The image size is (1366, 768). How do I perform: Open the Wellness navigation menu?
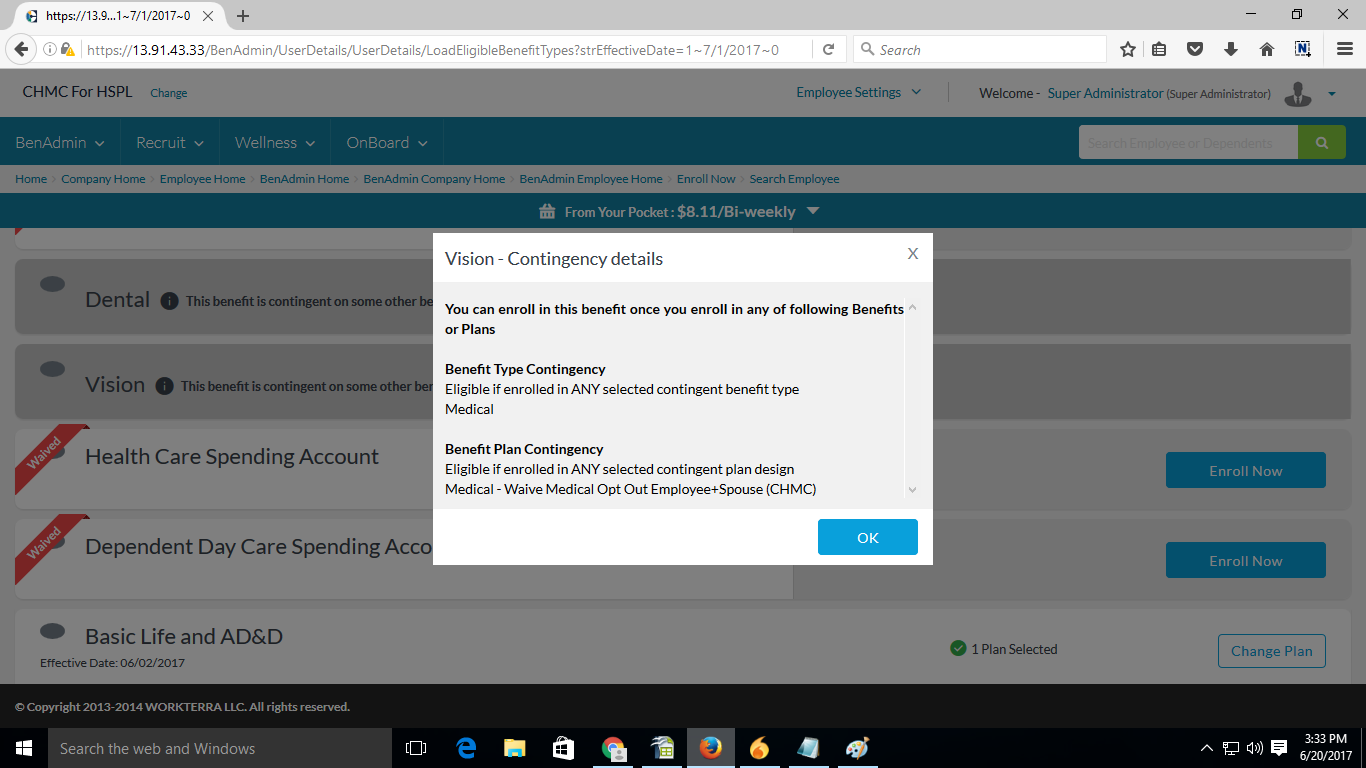point(275,143)
